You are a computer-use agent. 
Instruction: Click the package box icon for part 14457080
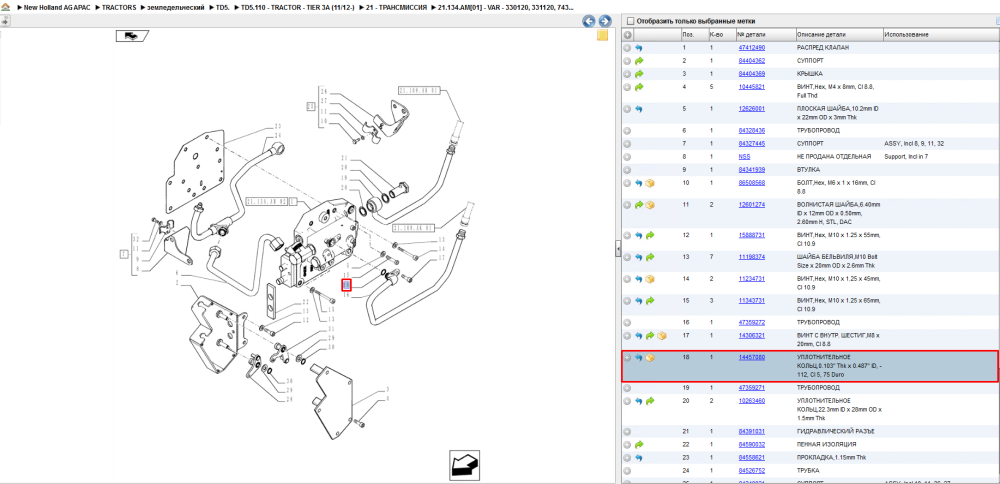(x=651, y=358)
